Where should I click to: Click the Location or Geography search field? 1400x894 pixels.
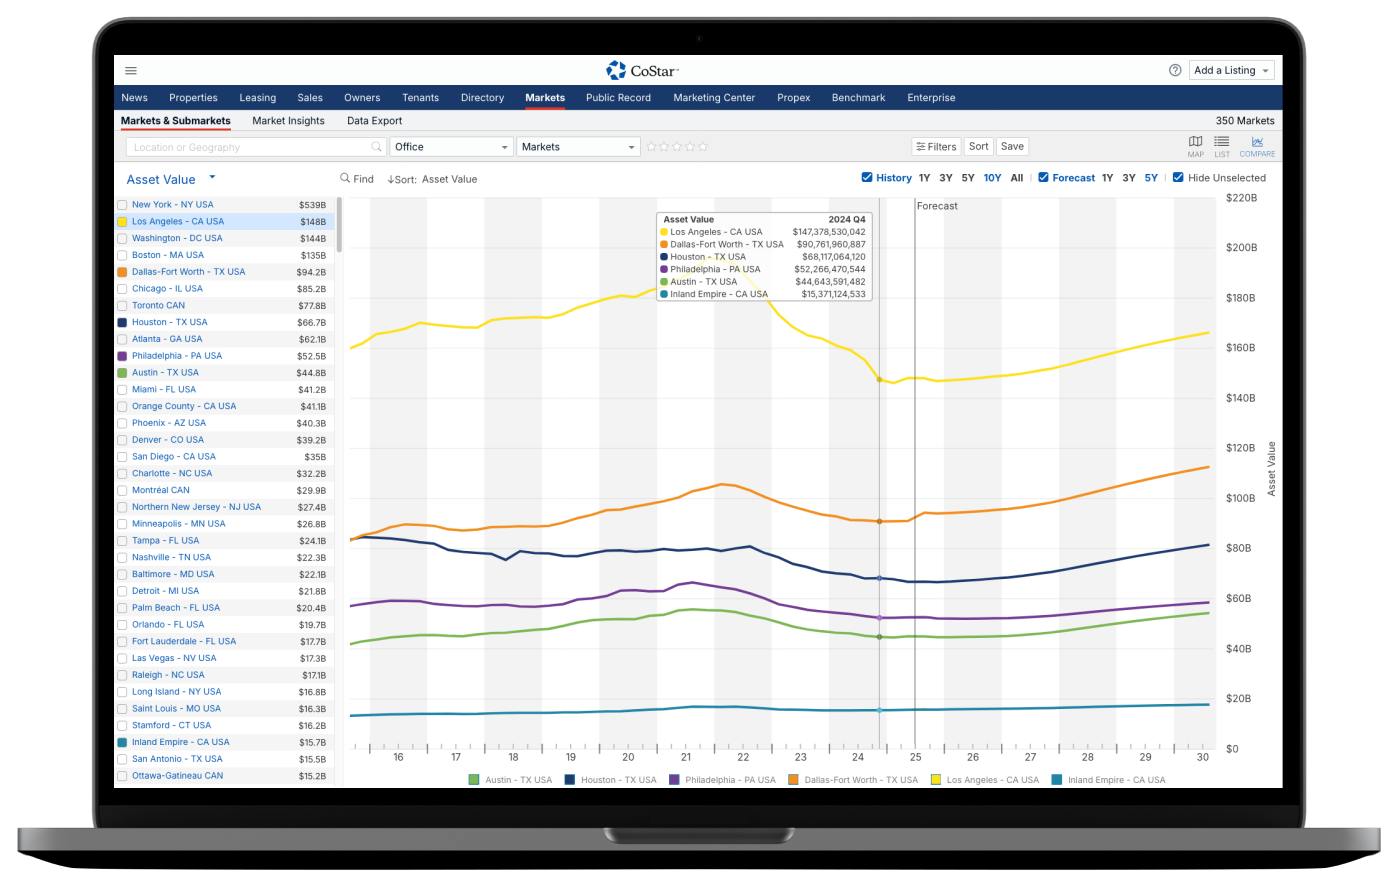click(250, 147)
